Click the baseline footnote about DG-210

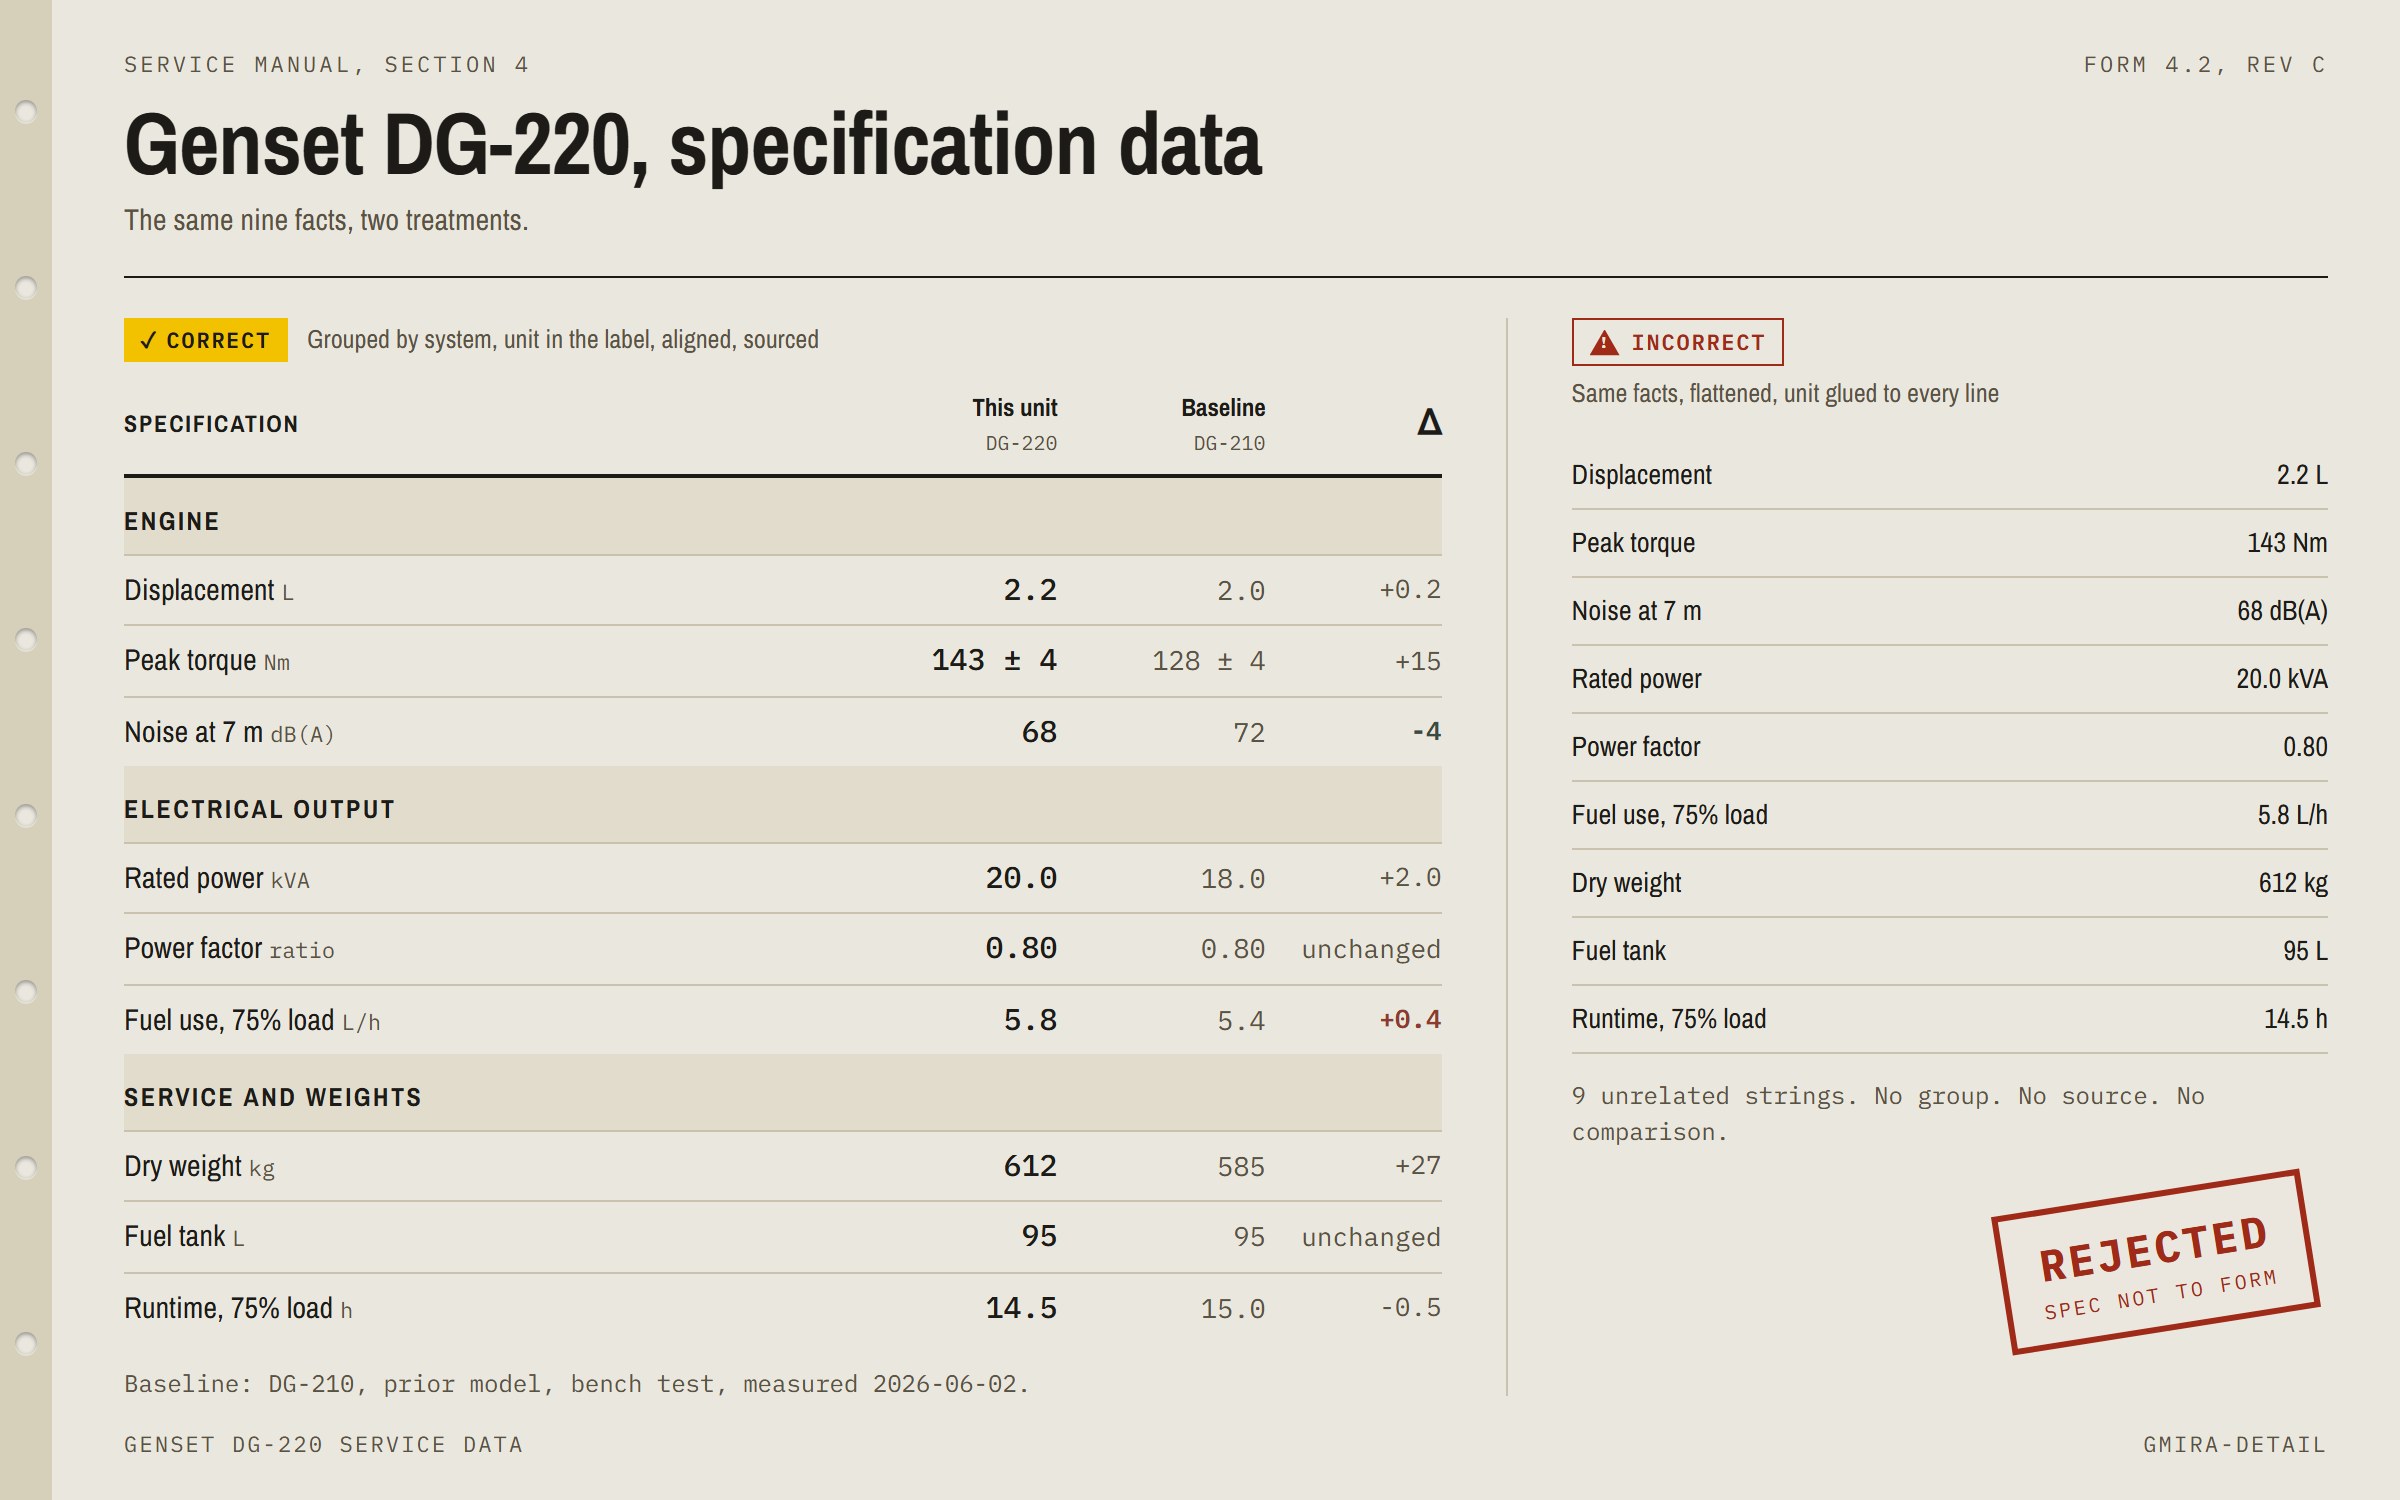[576, 1384]
